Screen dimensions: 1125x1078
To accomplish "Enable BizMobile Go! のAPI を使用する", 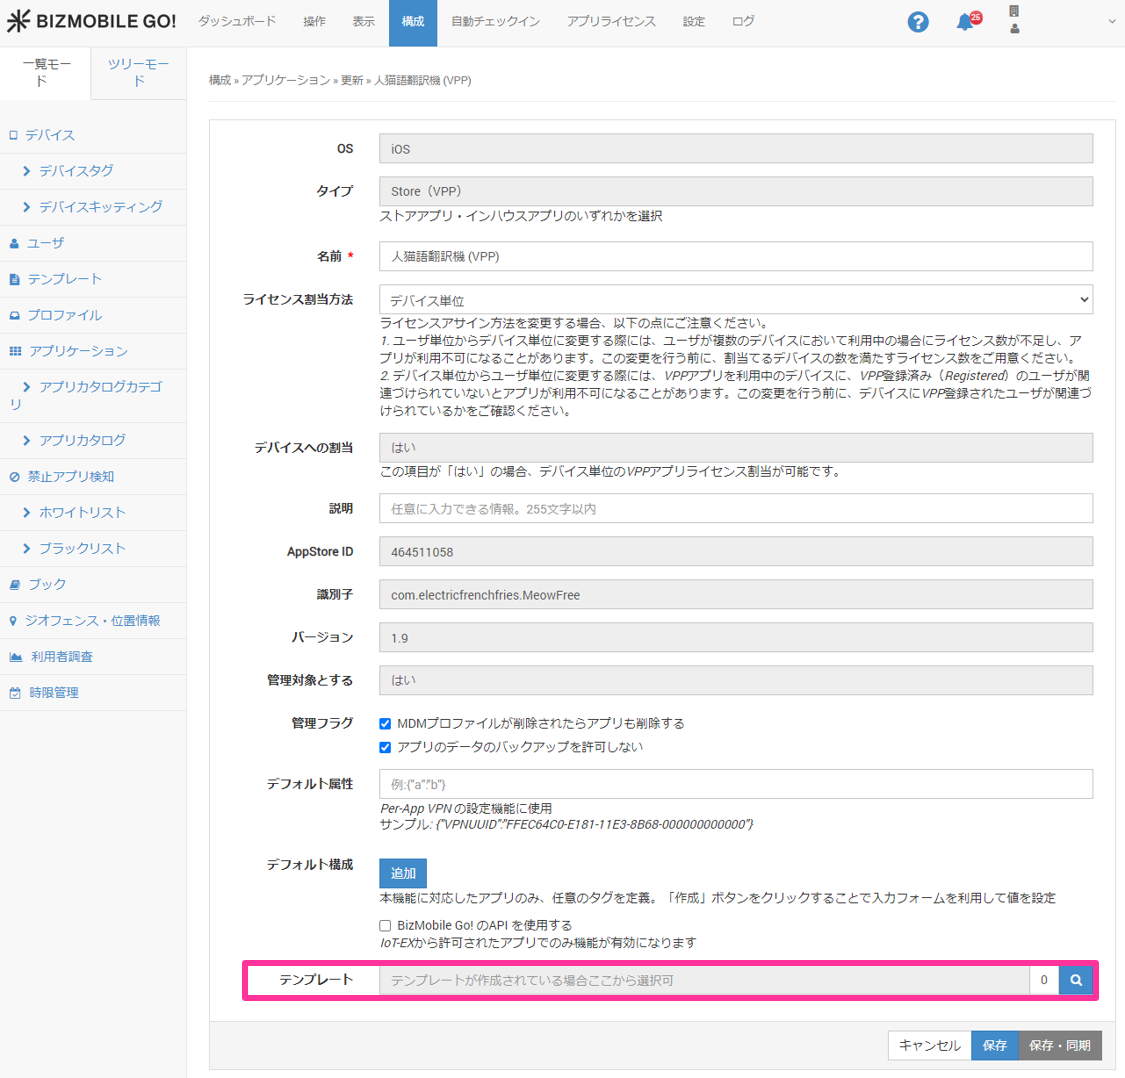I will tap(385, 926).
